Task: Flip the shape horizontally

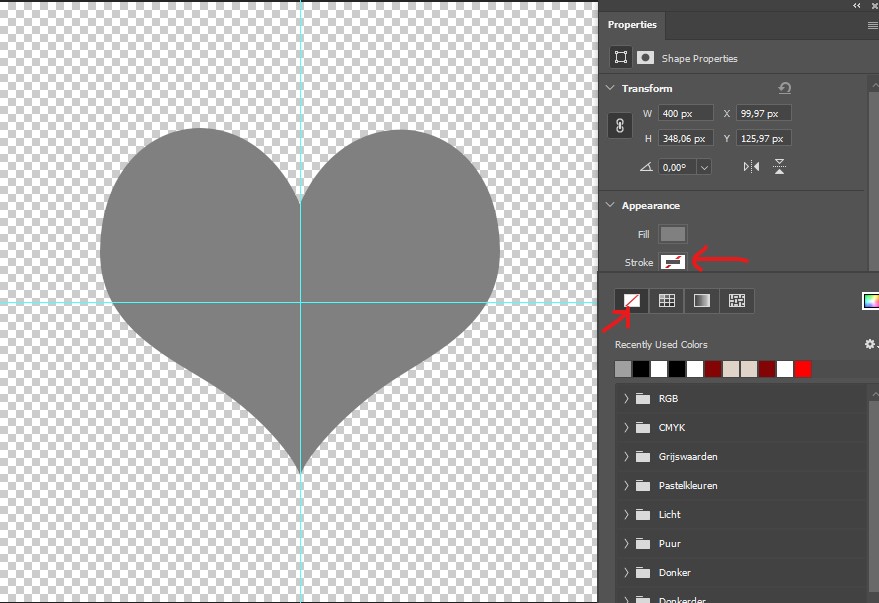Action: [x=751, y=166]
